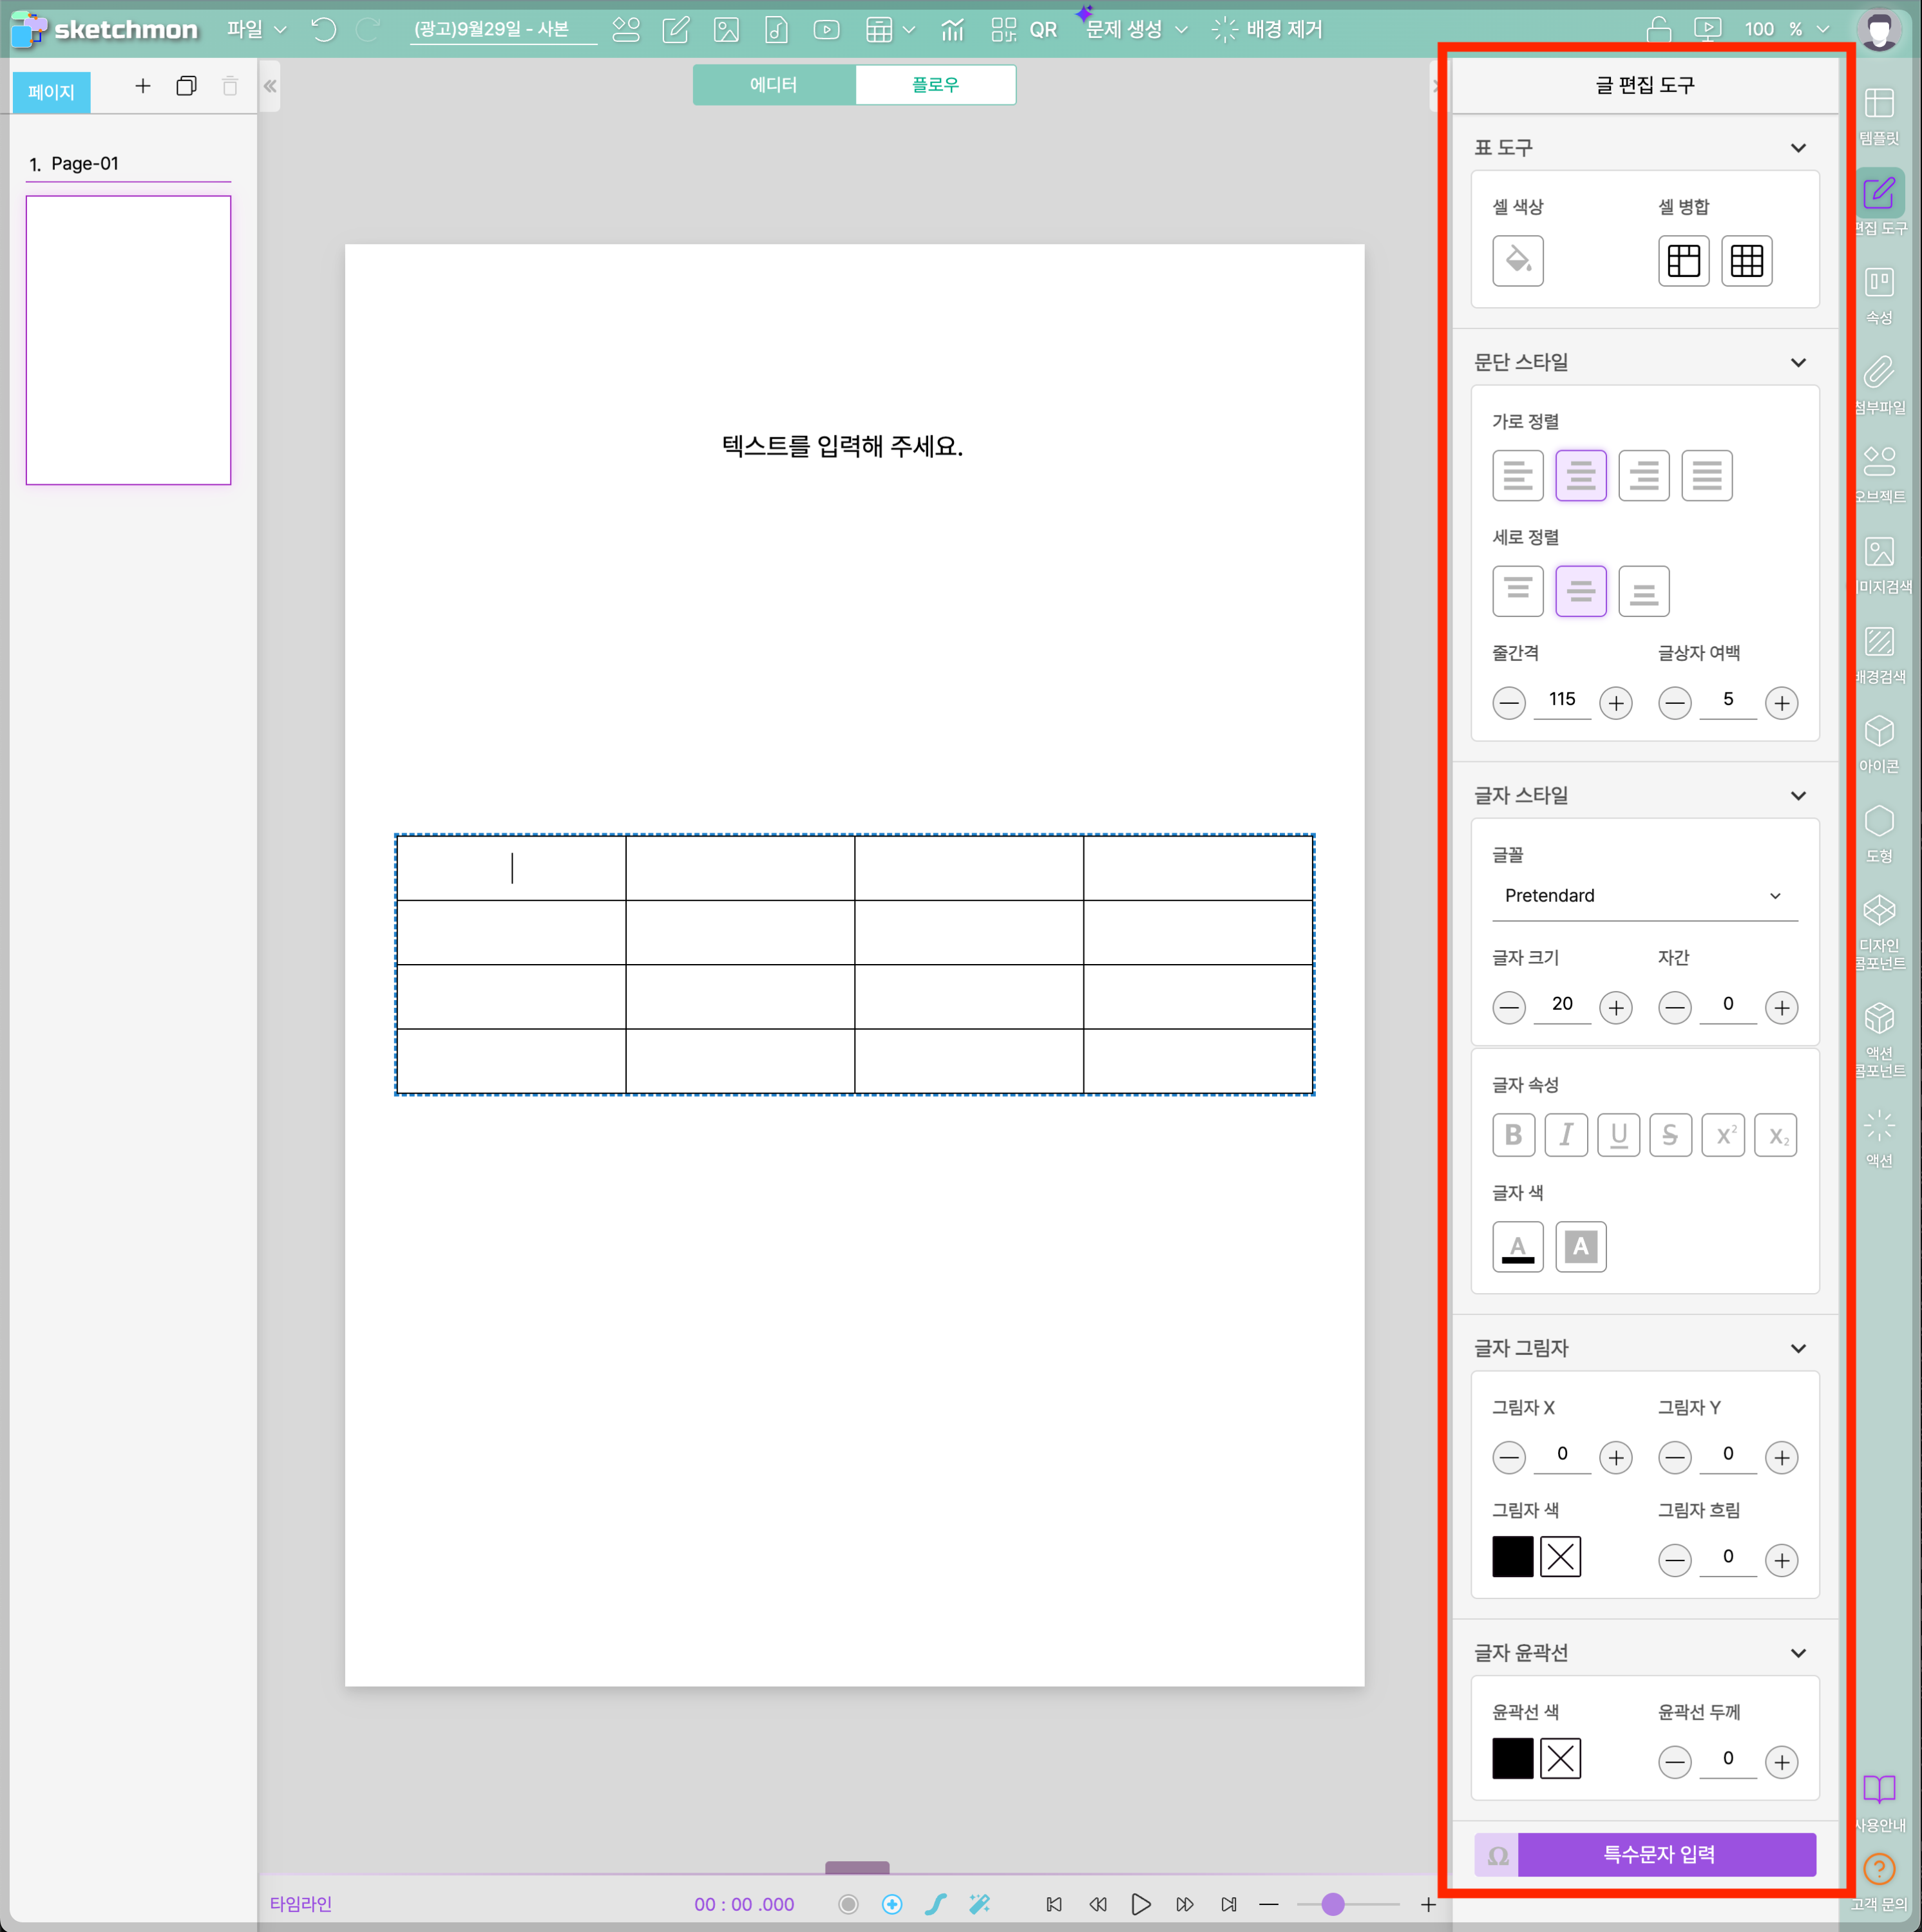This screenshot has height=1932, width=1922.
Task: Collapse the 문단 스타일 section
Action: click(1798, 363)
